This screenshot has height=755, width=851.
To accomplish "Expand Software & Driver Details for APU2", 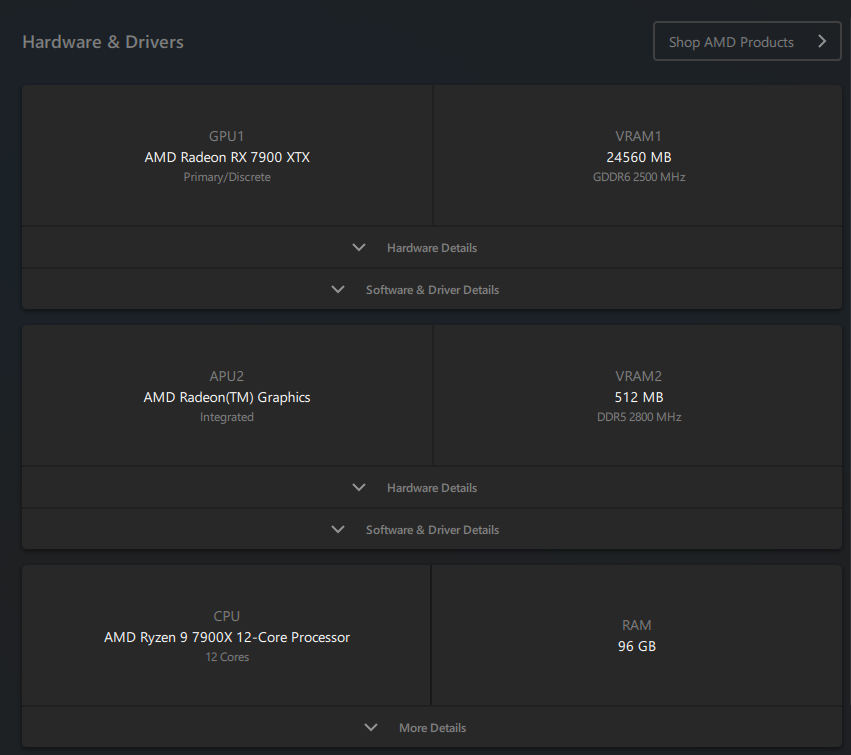I will coord(432,530).
